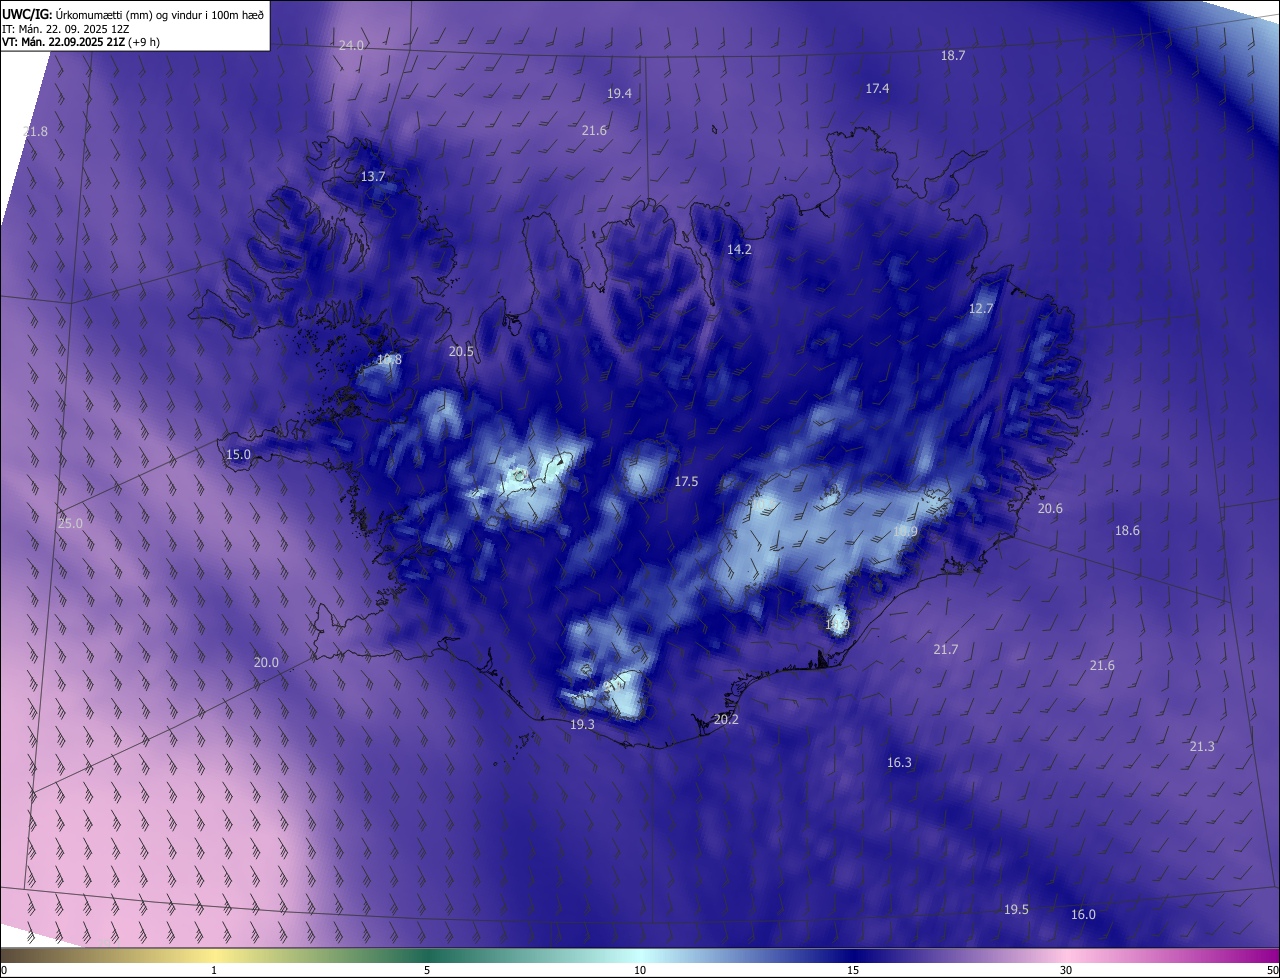This screenshot has width=1280, height=978.
Task: Click the 21.6 value beside 21.7
Action: 1102,666
